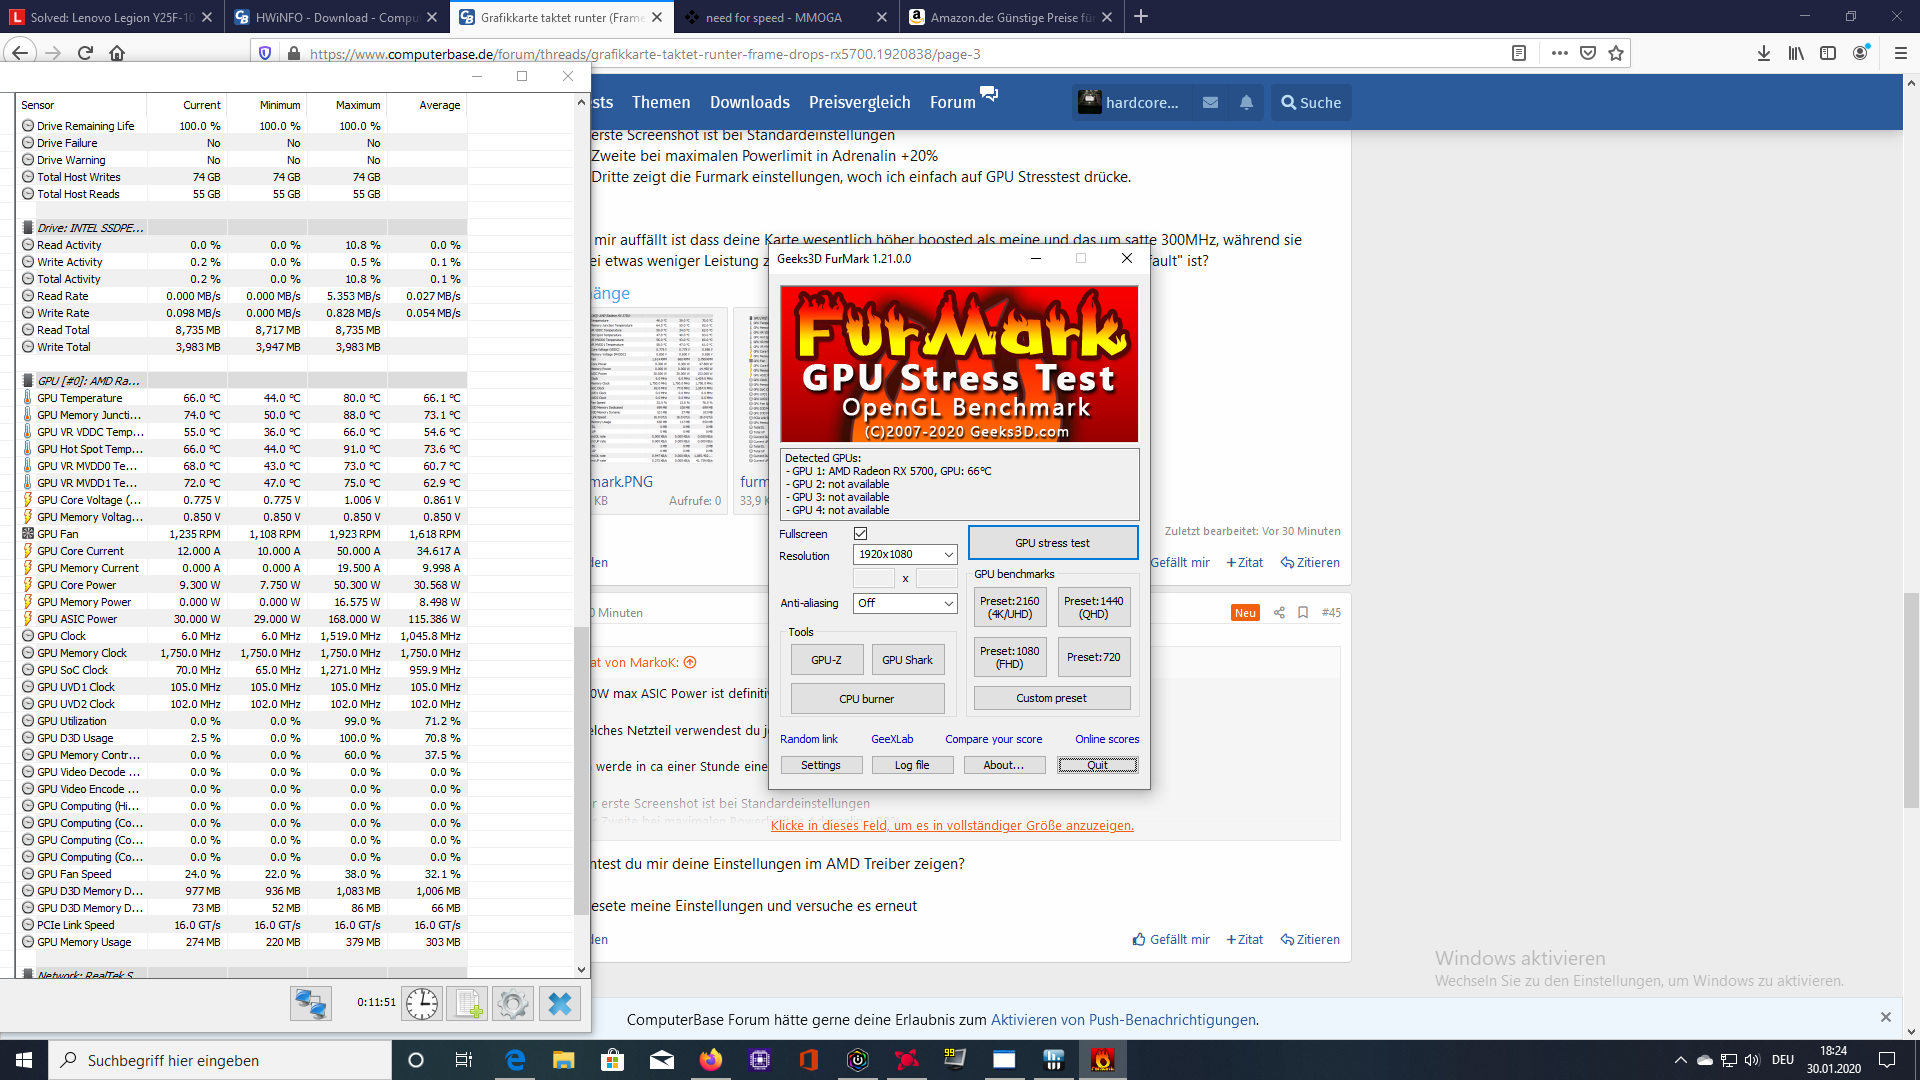Image resolution: width=1920 pixels, height=1080 pixels.
Task: Click HWiNFO remote network computers icon
Action: tap(310, 1003)
